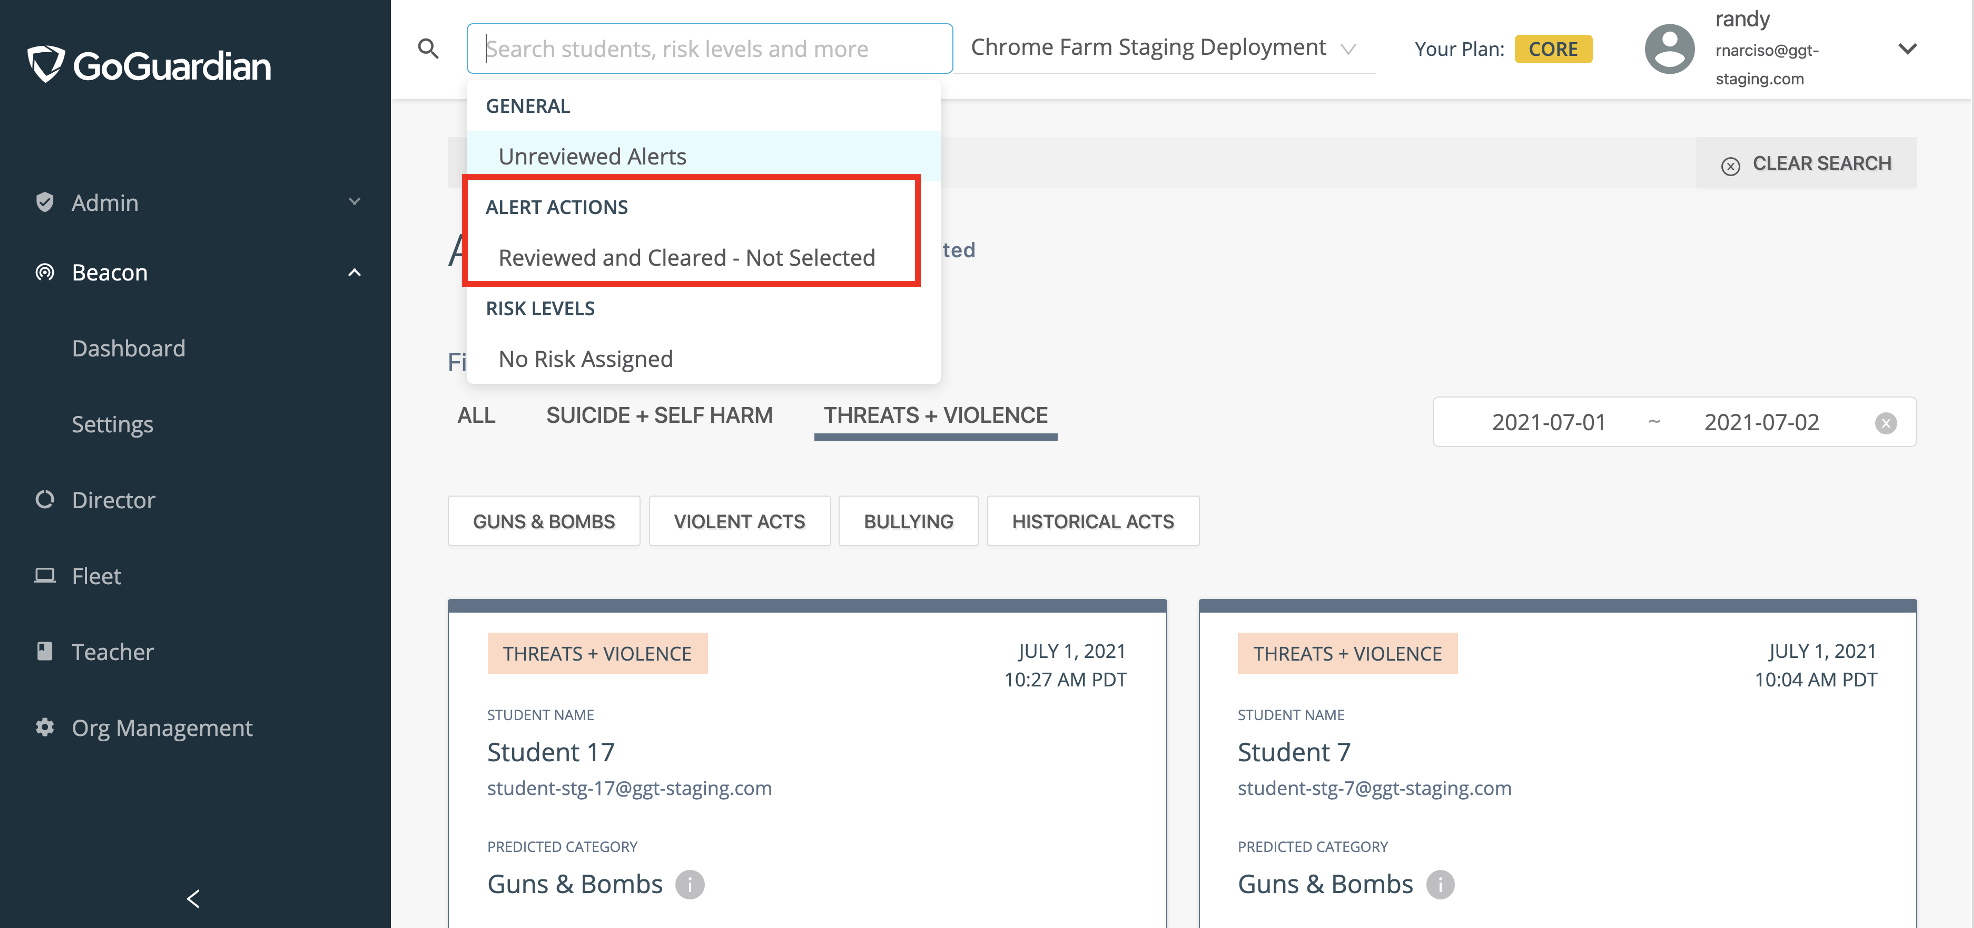Image resolution: width=1974 pixels, height=928 pixels.
Task: Open Org Management in the sidebar
Action: click(162, 727)
